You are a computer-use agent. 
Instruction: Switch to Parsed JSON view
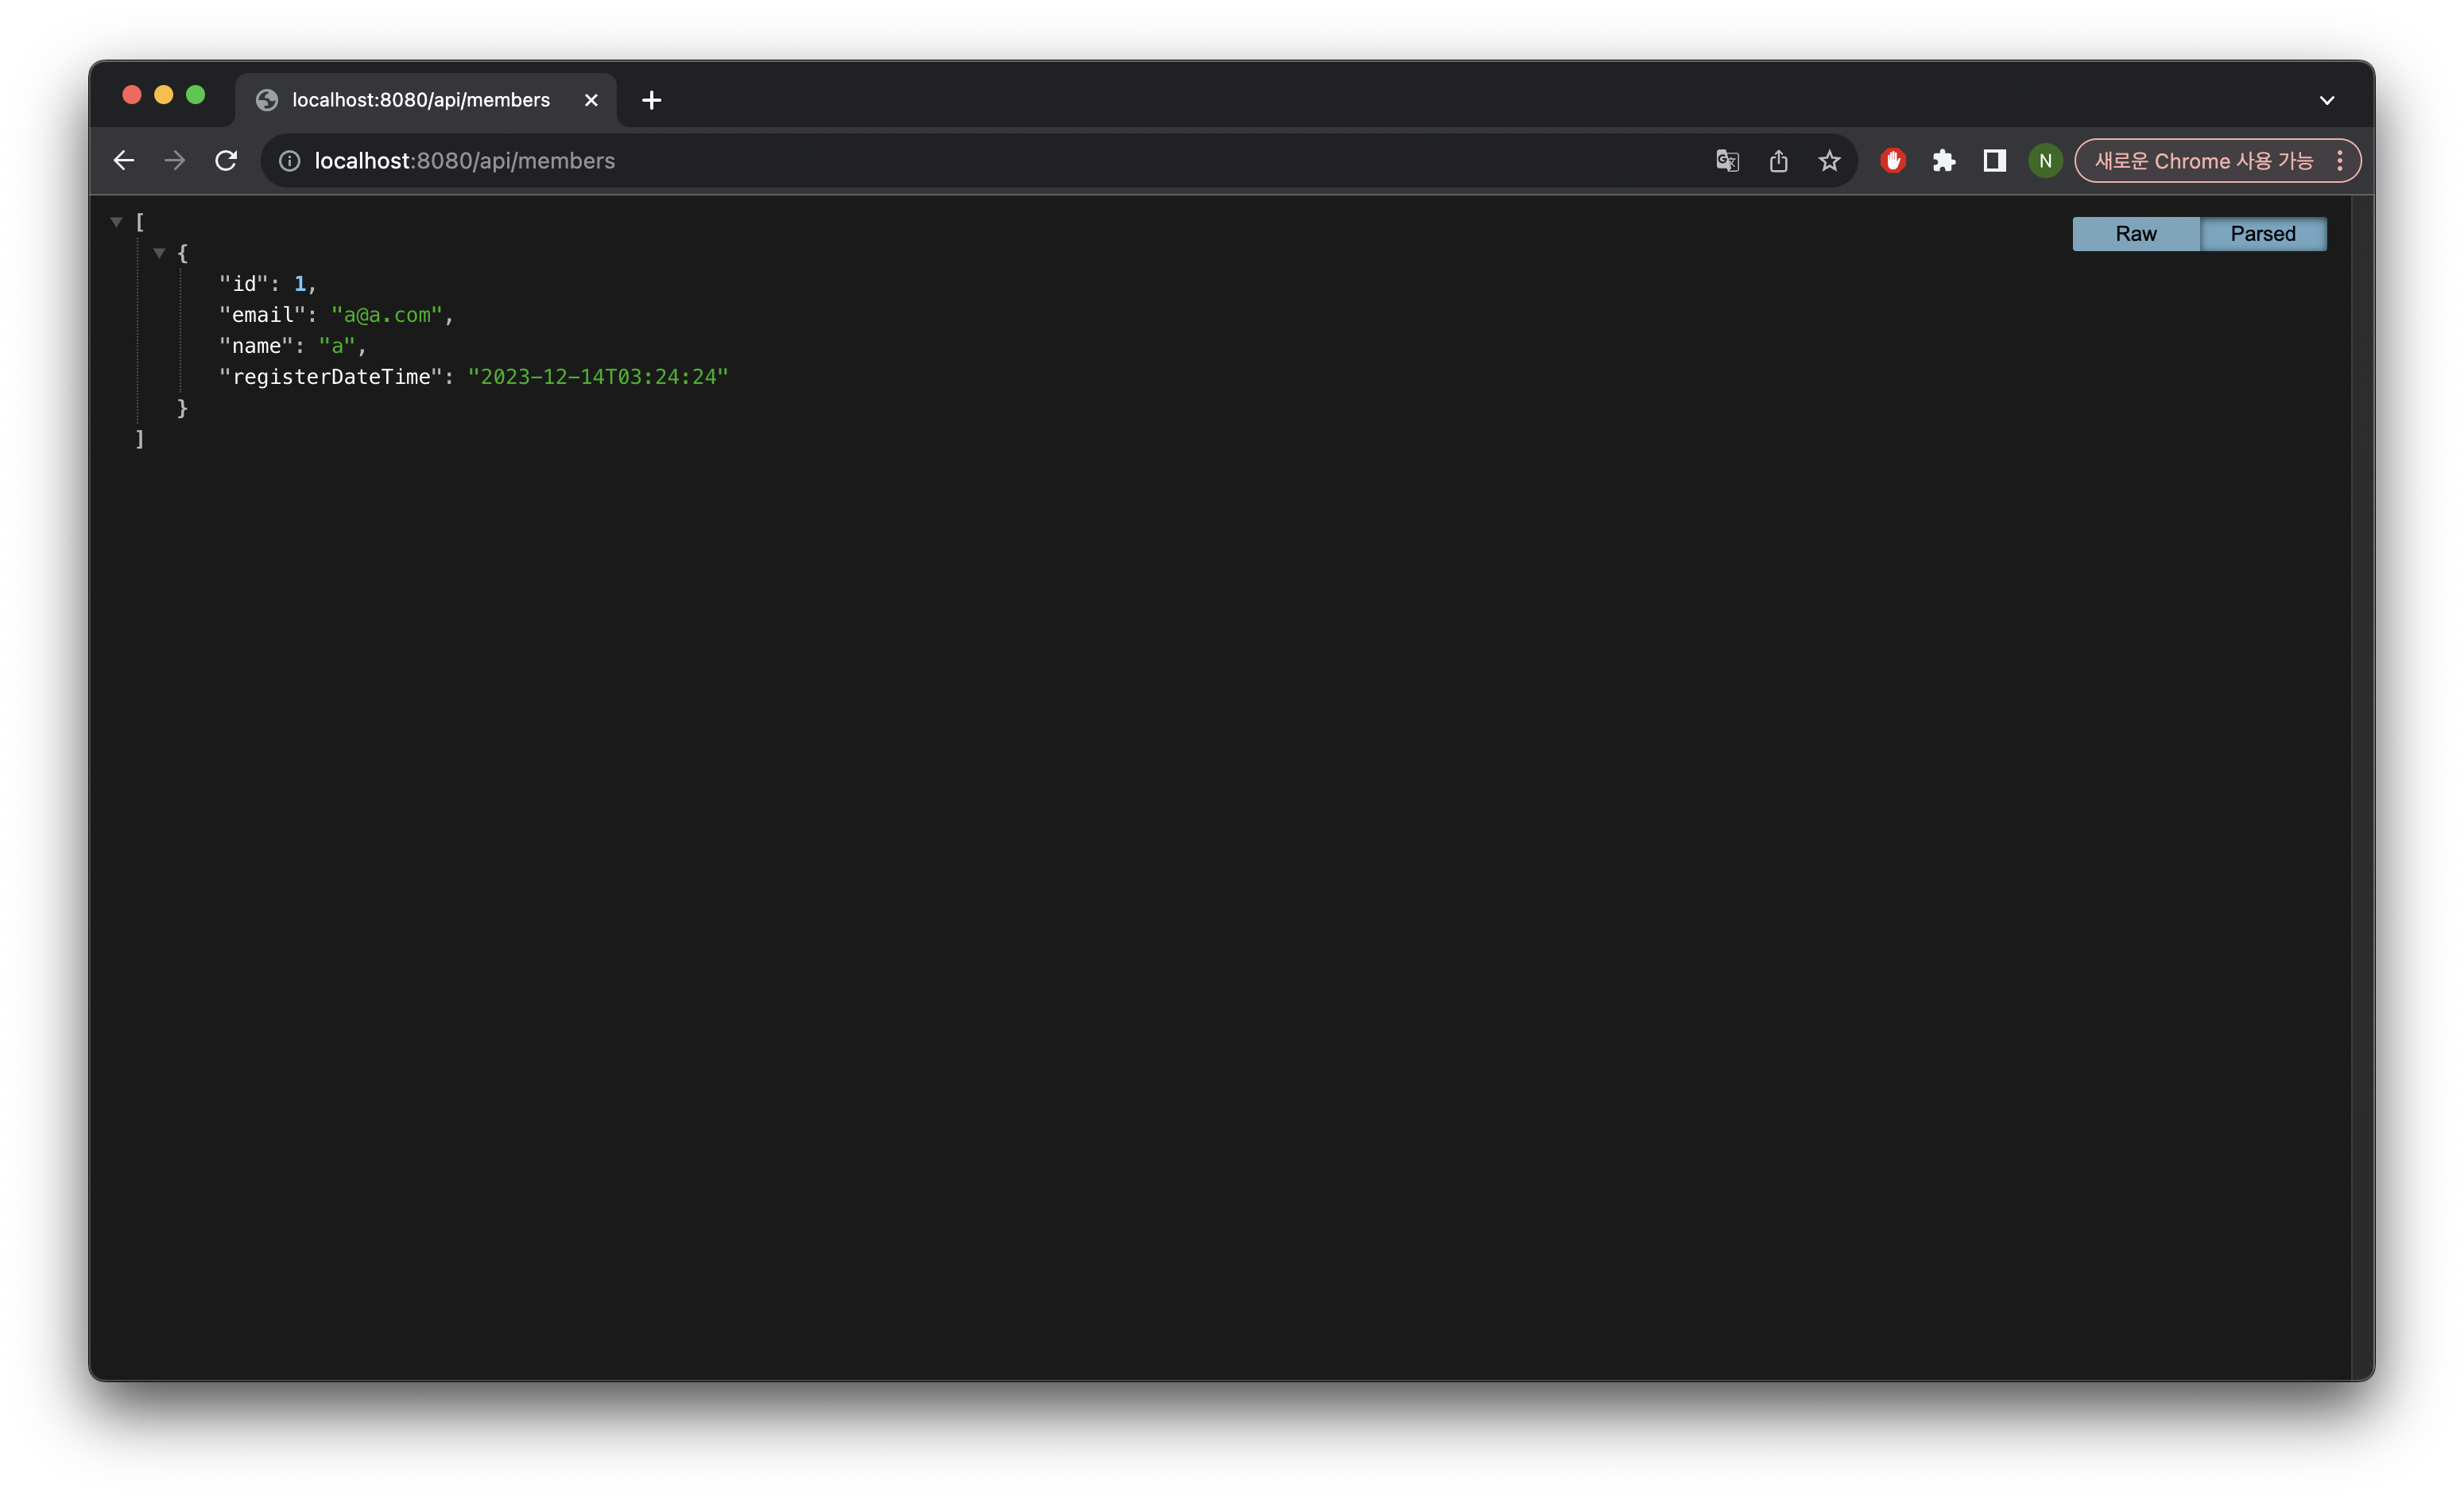[x=2262, y=234]
